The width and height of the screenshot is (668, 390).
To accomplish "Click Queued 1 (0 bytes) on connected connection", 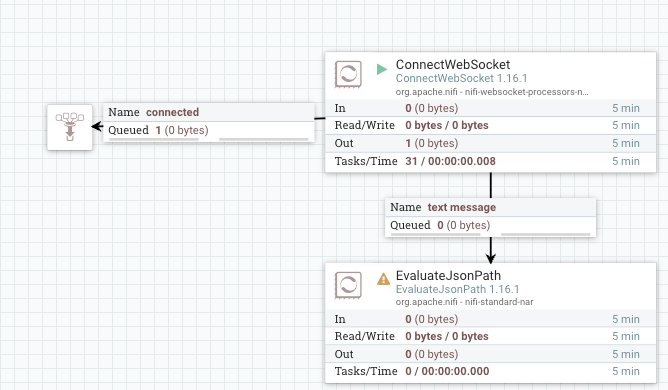I will [x=158, y=130].
